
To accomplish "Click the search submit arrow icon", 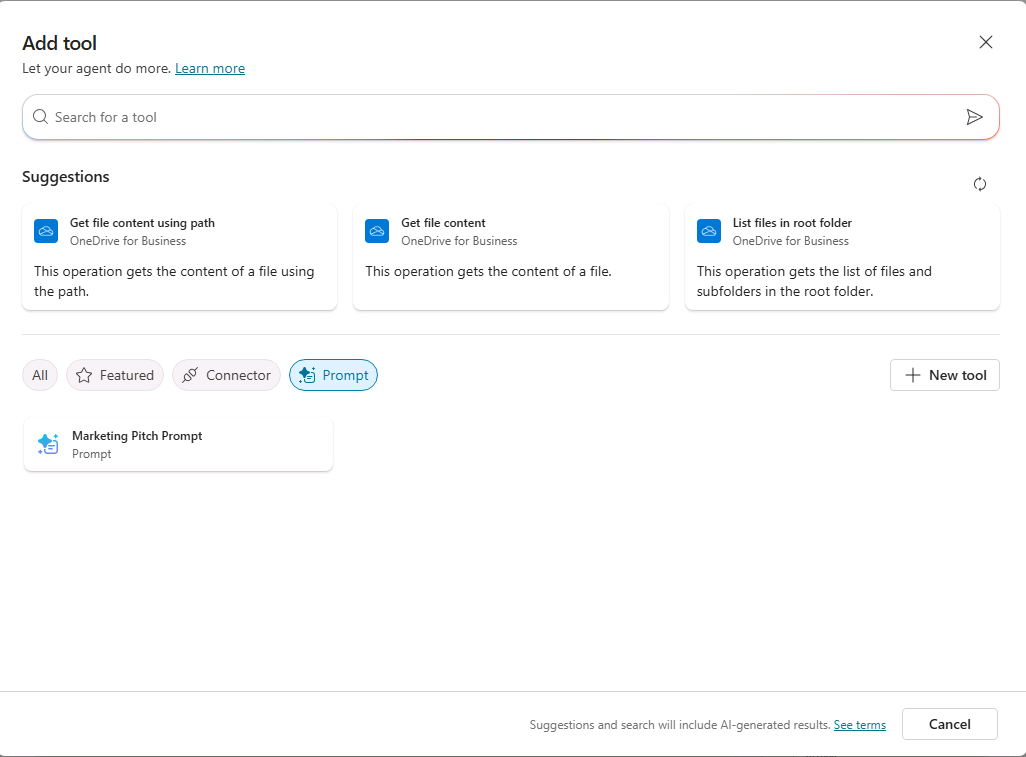I will pos(975,116).
